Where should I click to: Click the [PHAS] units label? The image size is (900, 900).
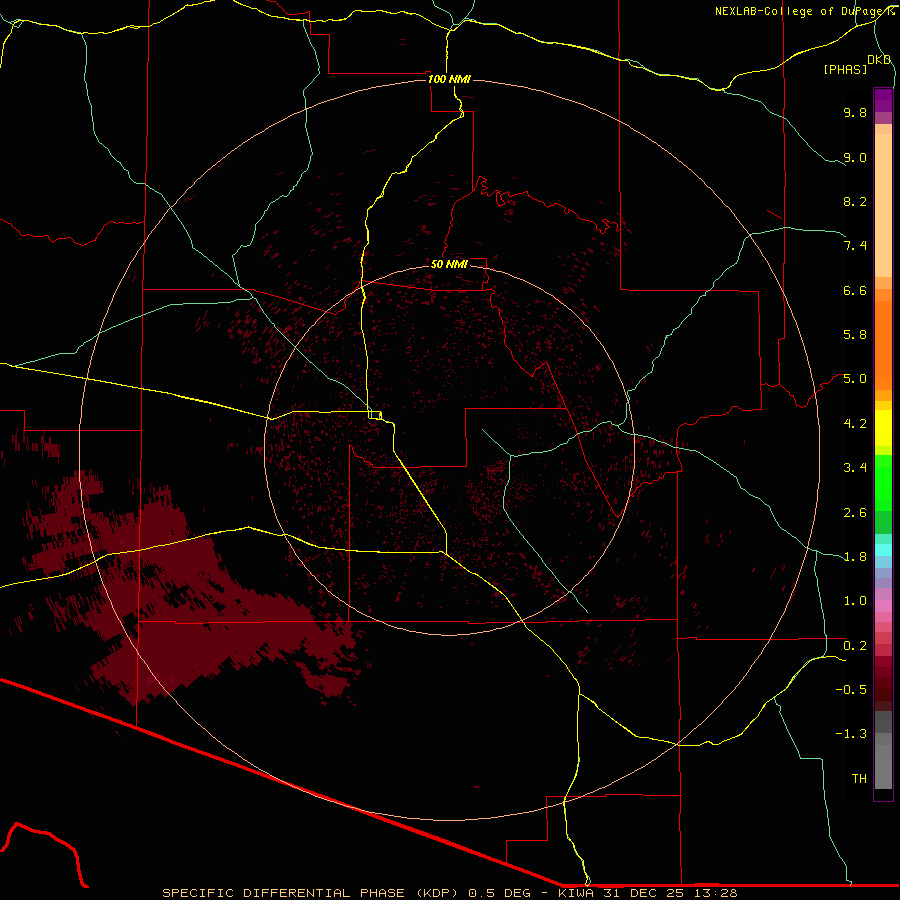tap(845, 69)
